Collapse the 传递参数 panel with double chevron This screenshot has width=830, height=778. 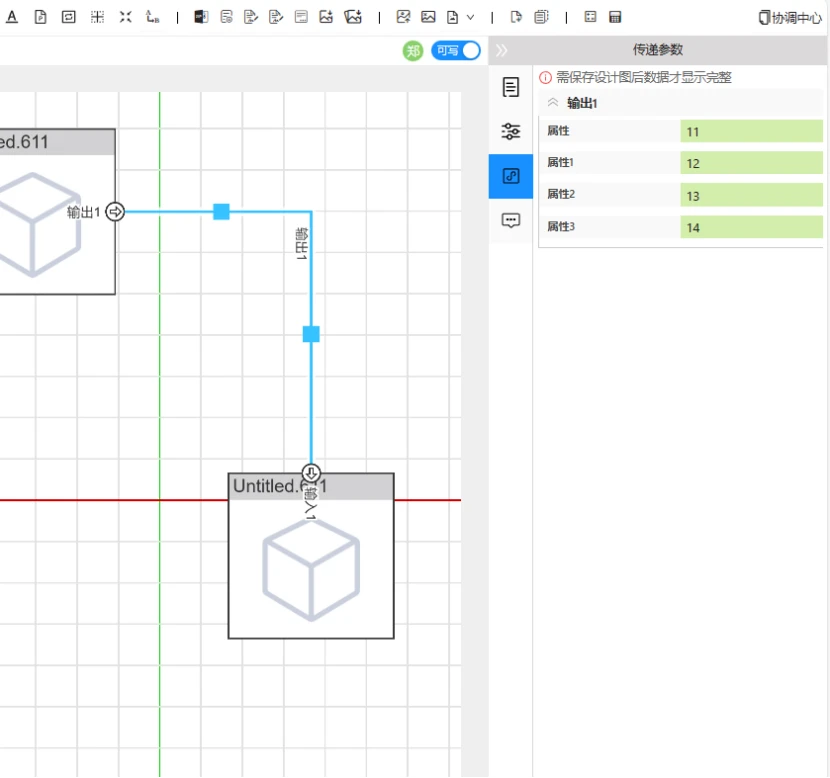click(x=501, y=50)
